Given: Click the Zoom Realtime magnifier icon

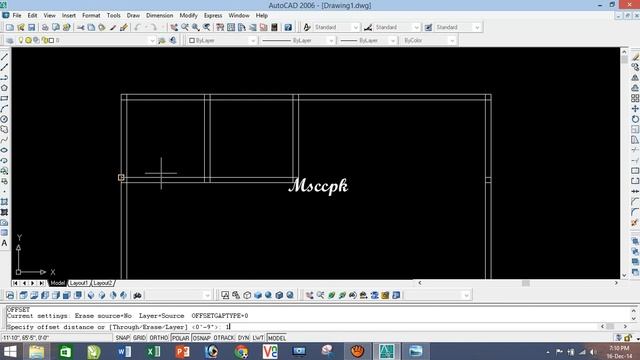Looking at the screenshot, I should click(185, 27).
